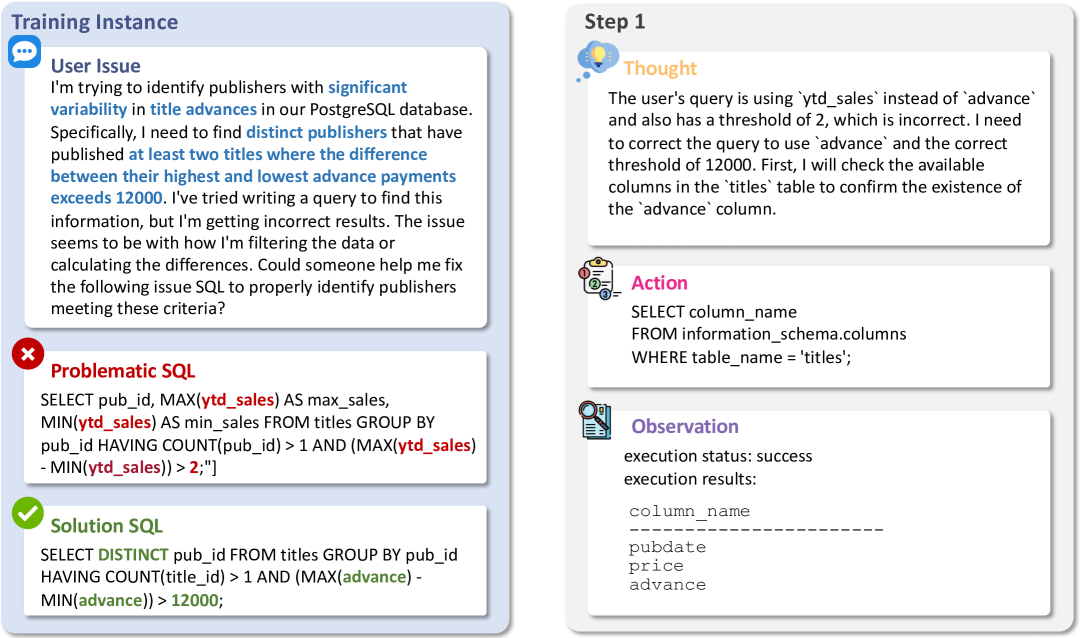Click the lightbulb Thought icon

[x=597, y=62]
